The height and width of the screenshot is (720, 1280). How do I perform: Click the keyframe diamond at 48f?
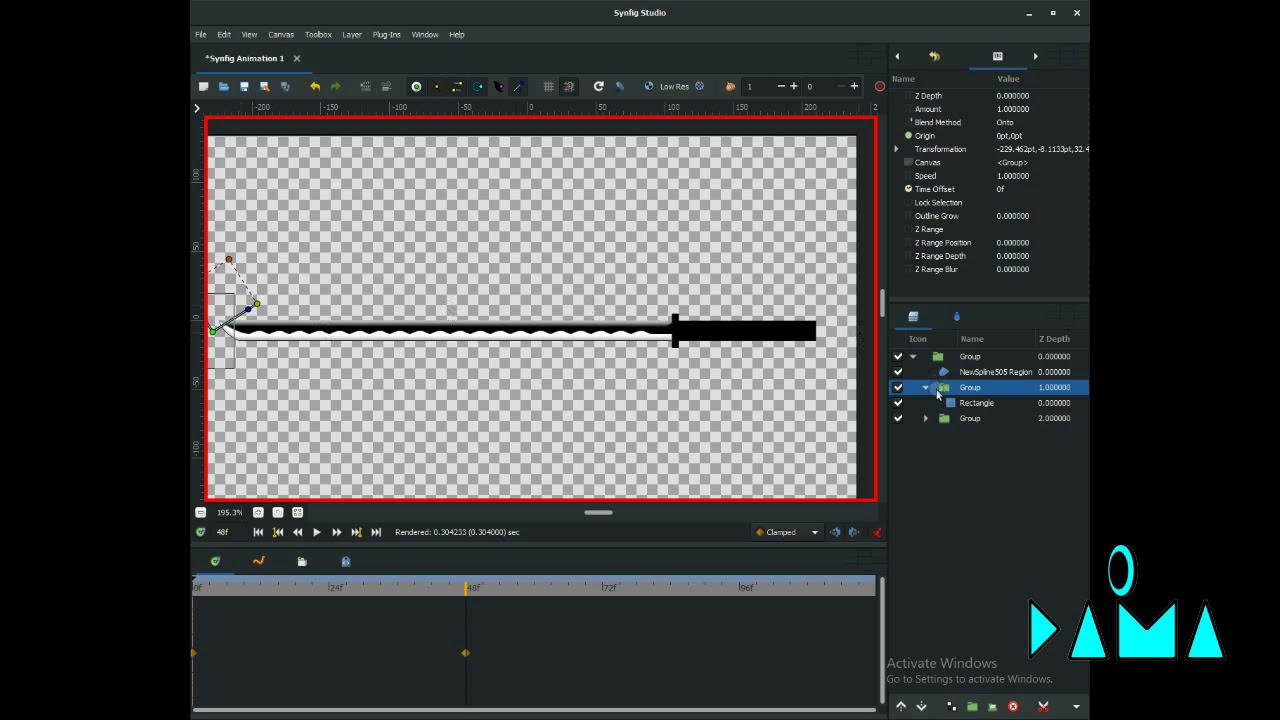(x=465, y=653)
